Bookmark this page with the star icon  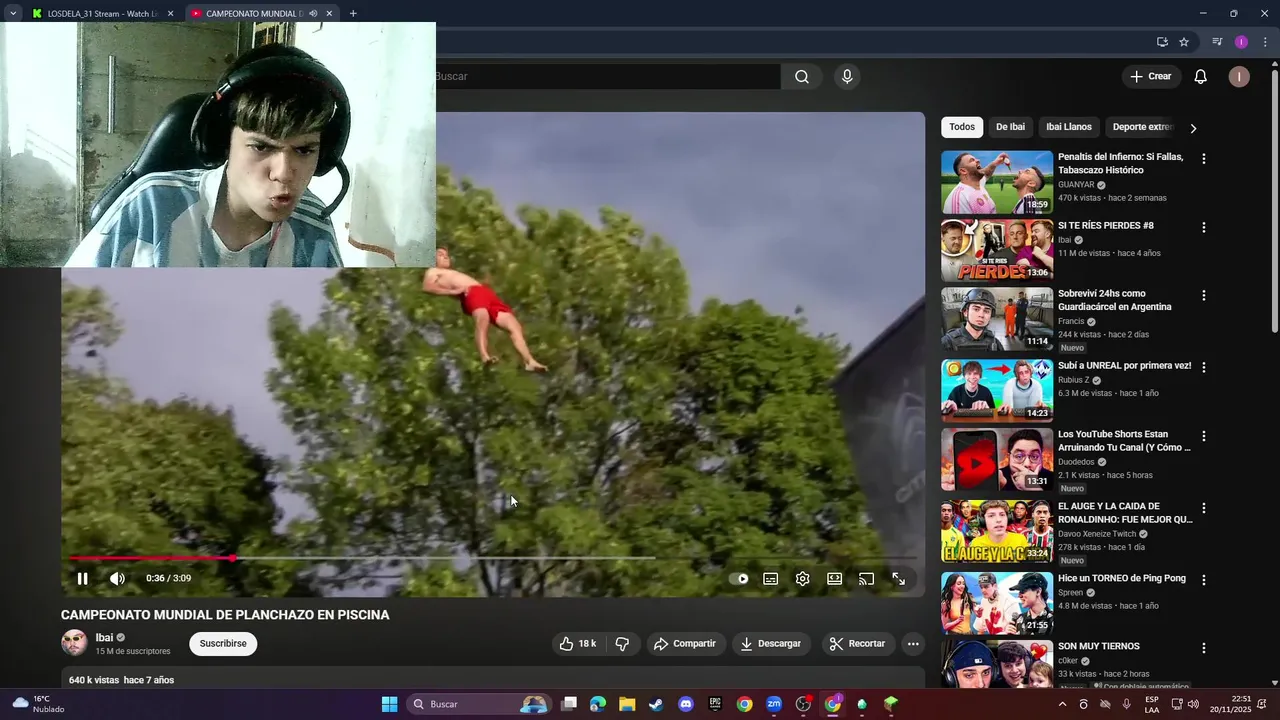tap(1184, 42)
